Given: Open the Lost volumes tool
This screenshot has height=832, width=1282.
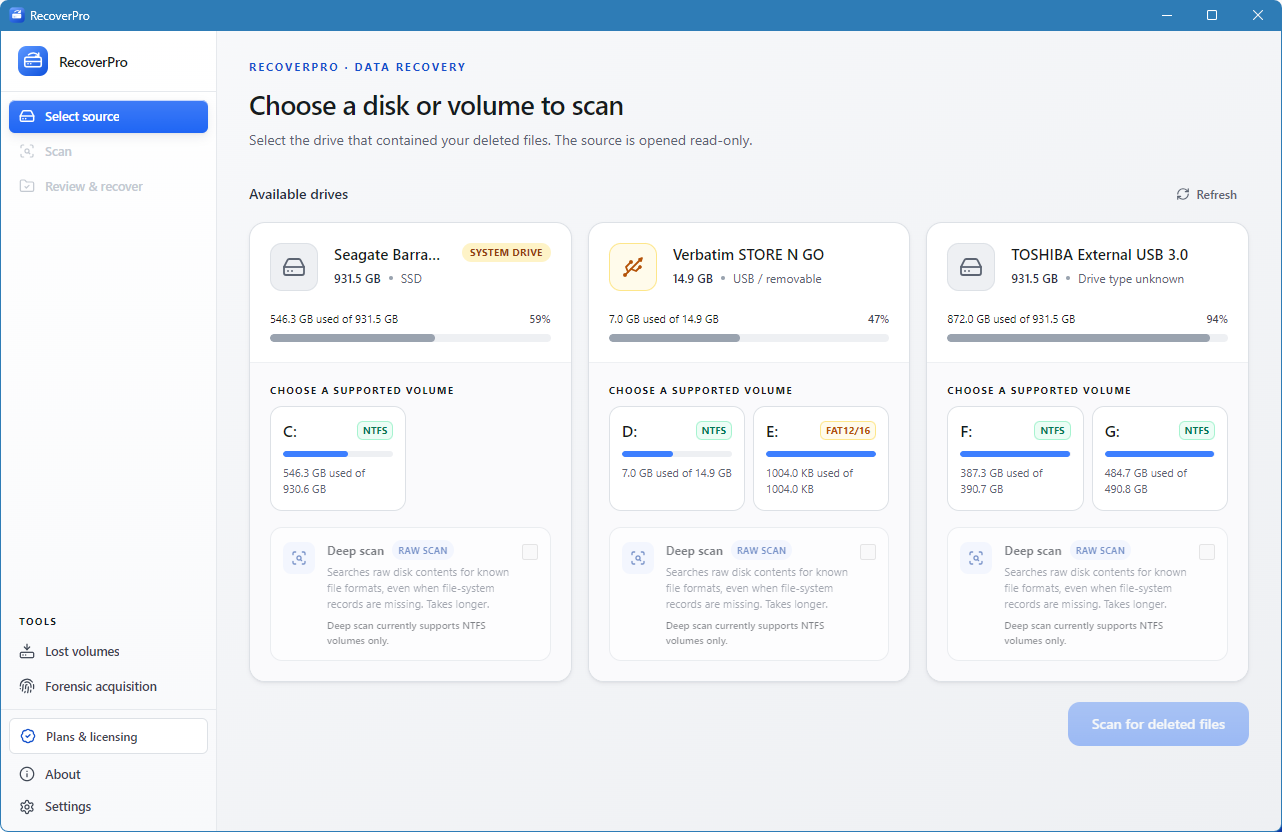Looking at the screenshot, I should pos(108,652).
